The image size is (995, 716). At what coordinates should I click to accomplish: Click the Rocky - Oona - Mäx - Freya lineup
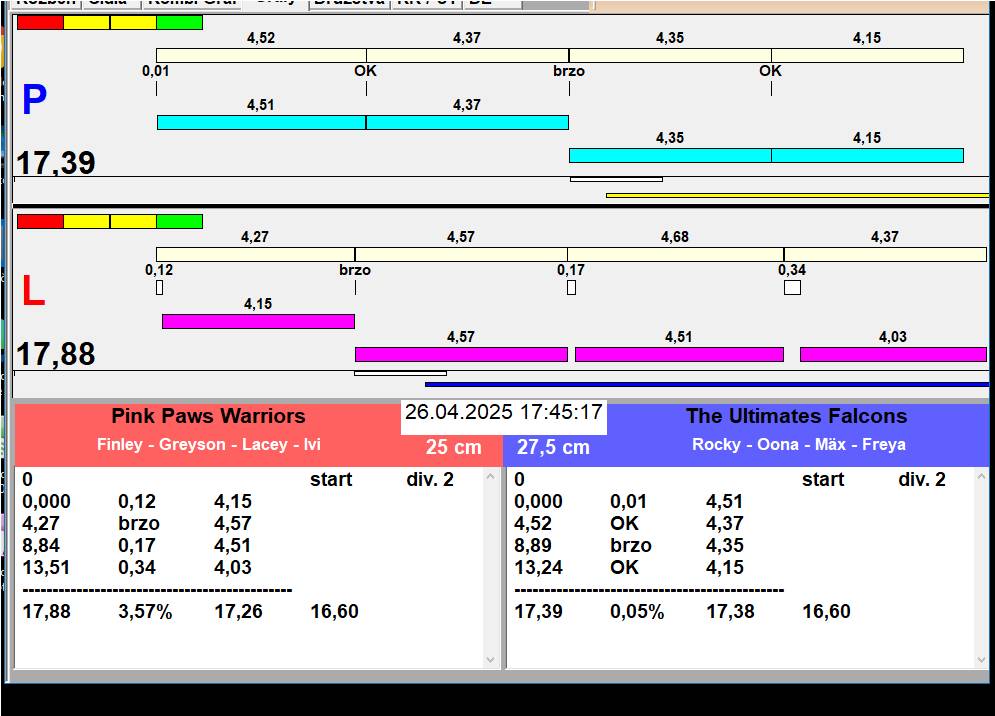point(798,444)
